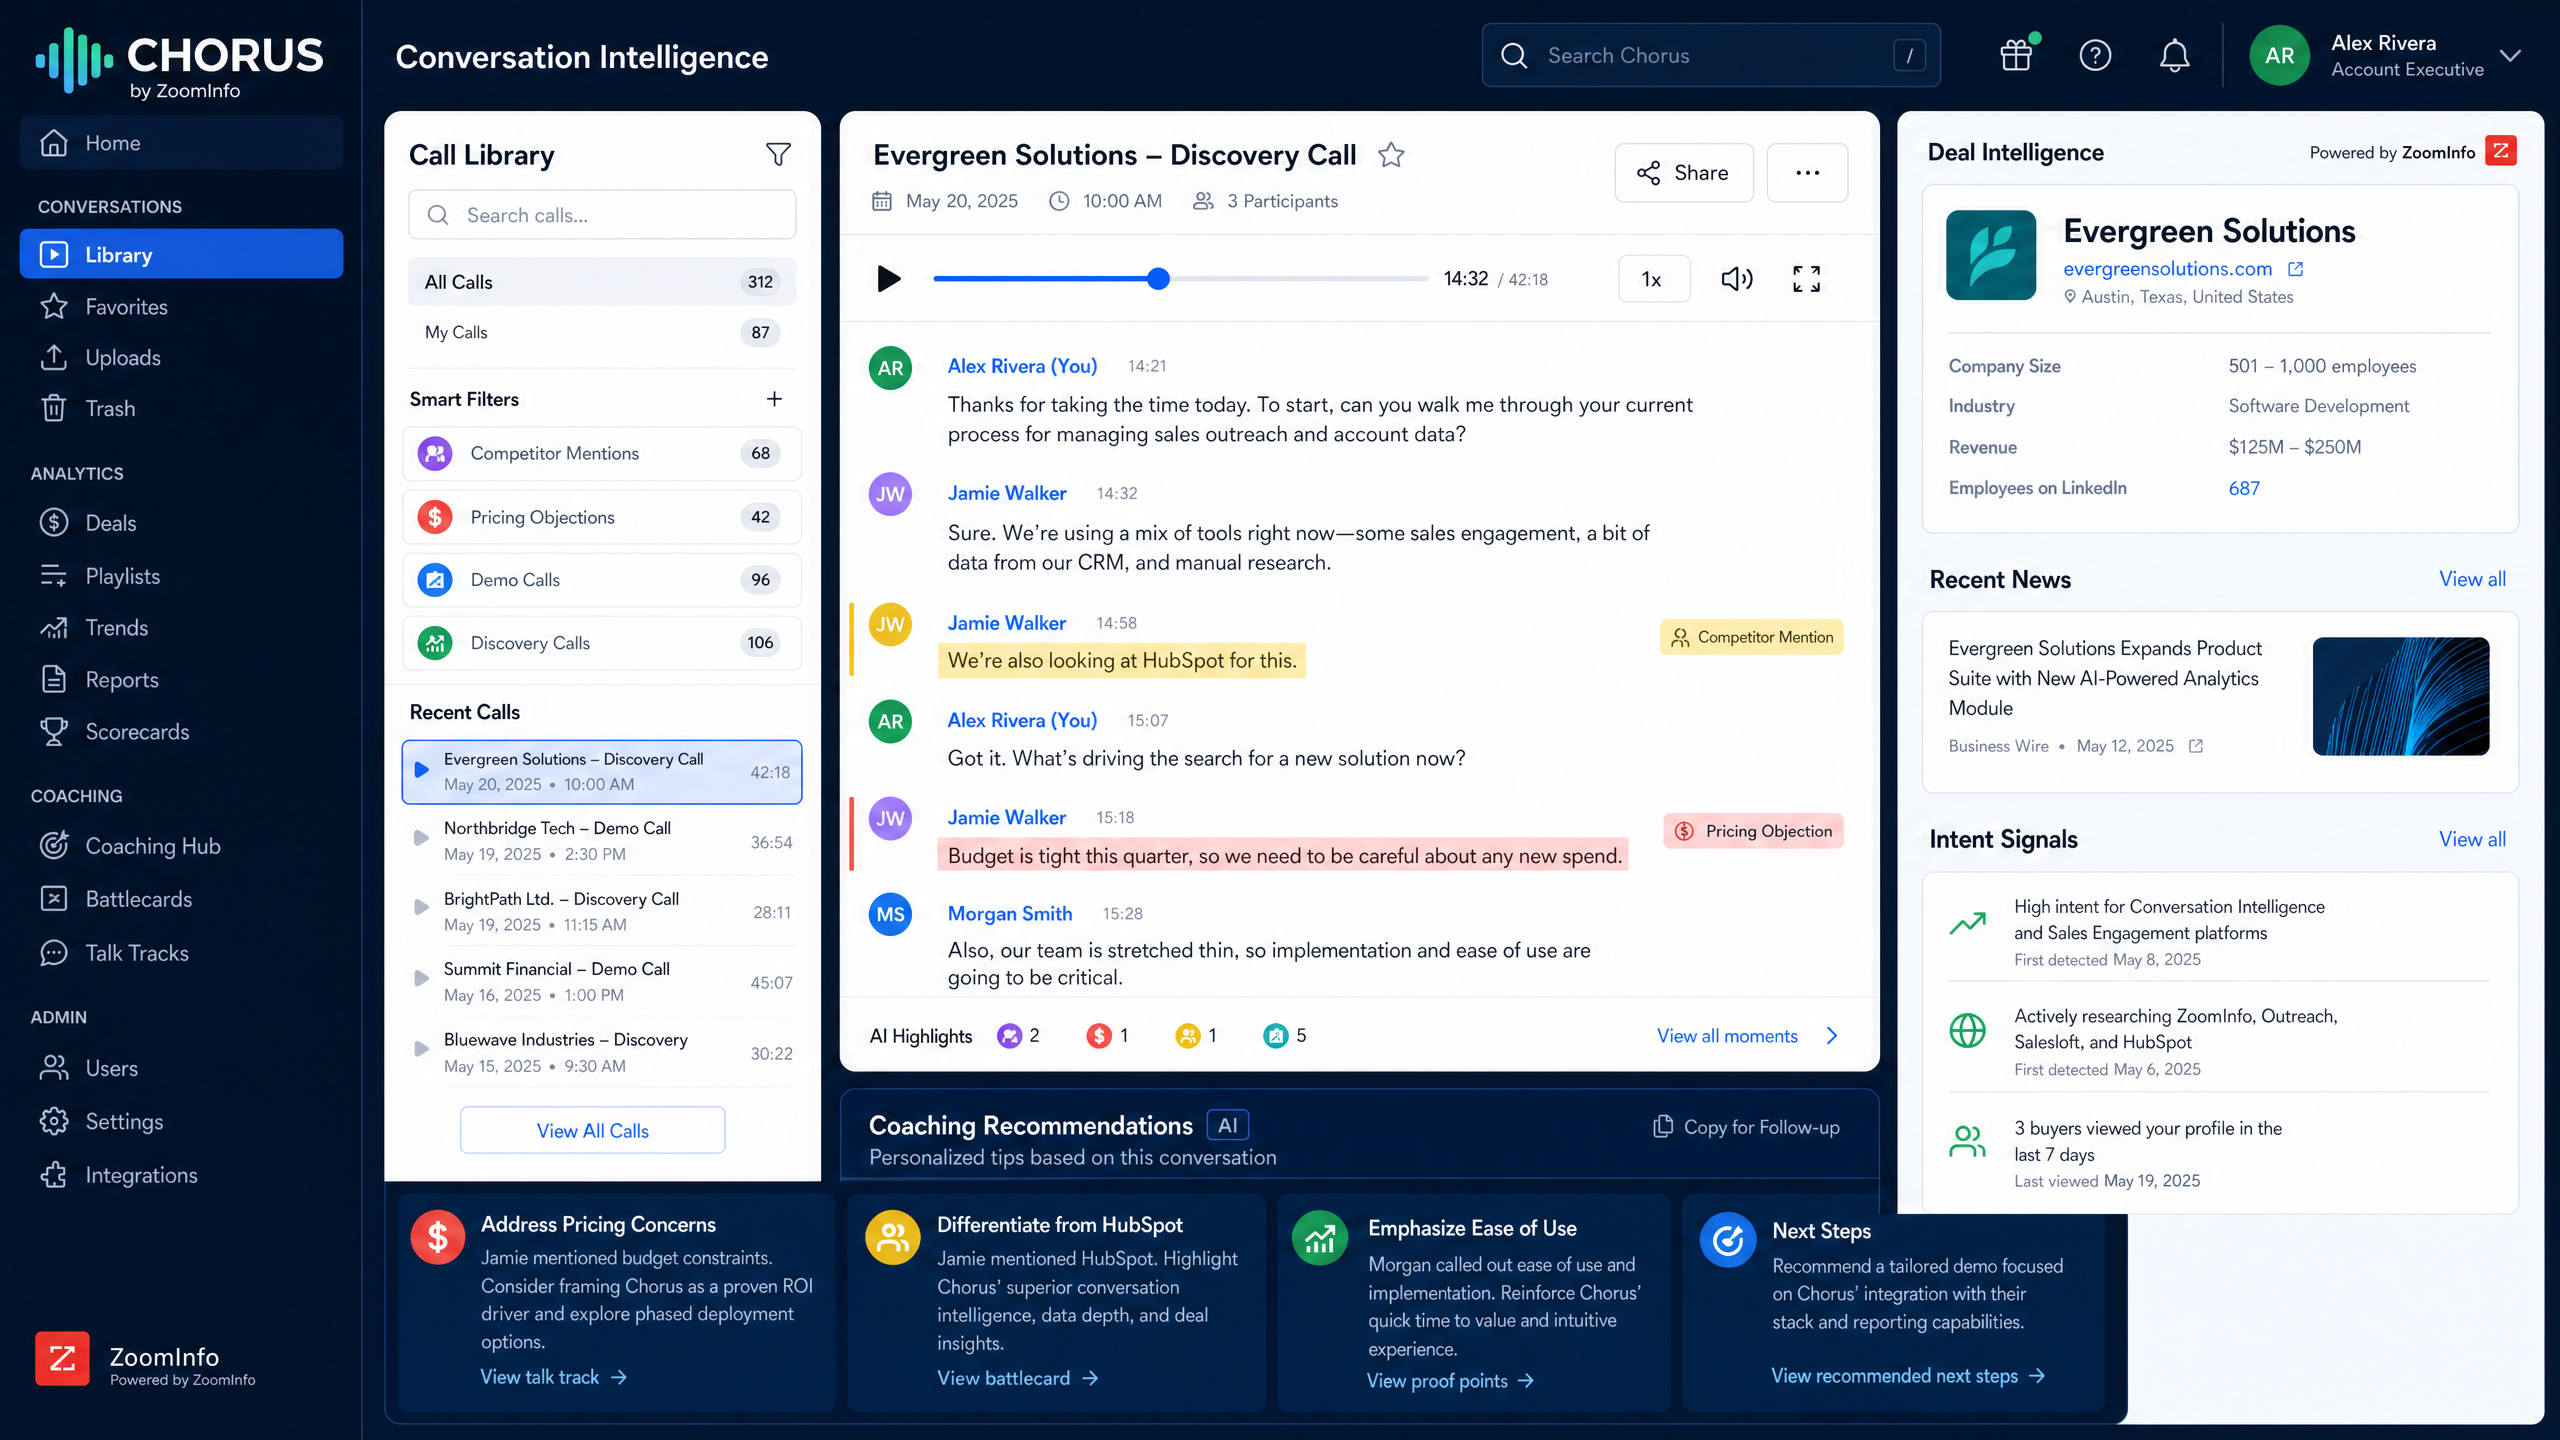Add a new Smart Filter with plus icon
Viewport: 2560px width, 1440px height.
tap(774, 399)
